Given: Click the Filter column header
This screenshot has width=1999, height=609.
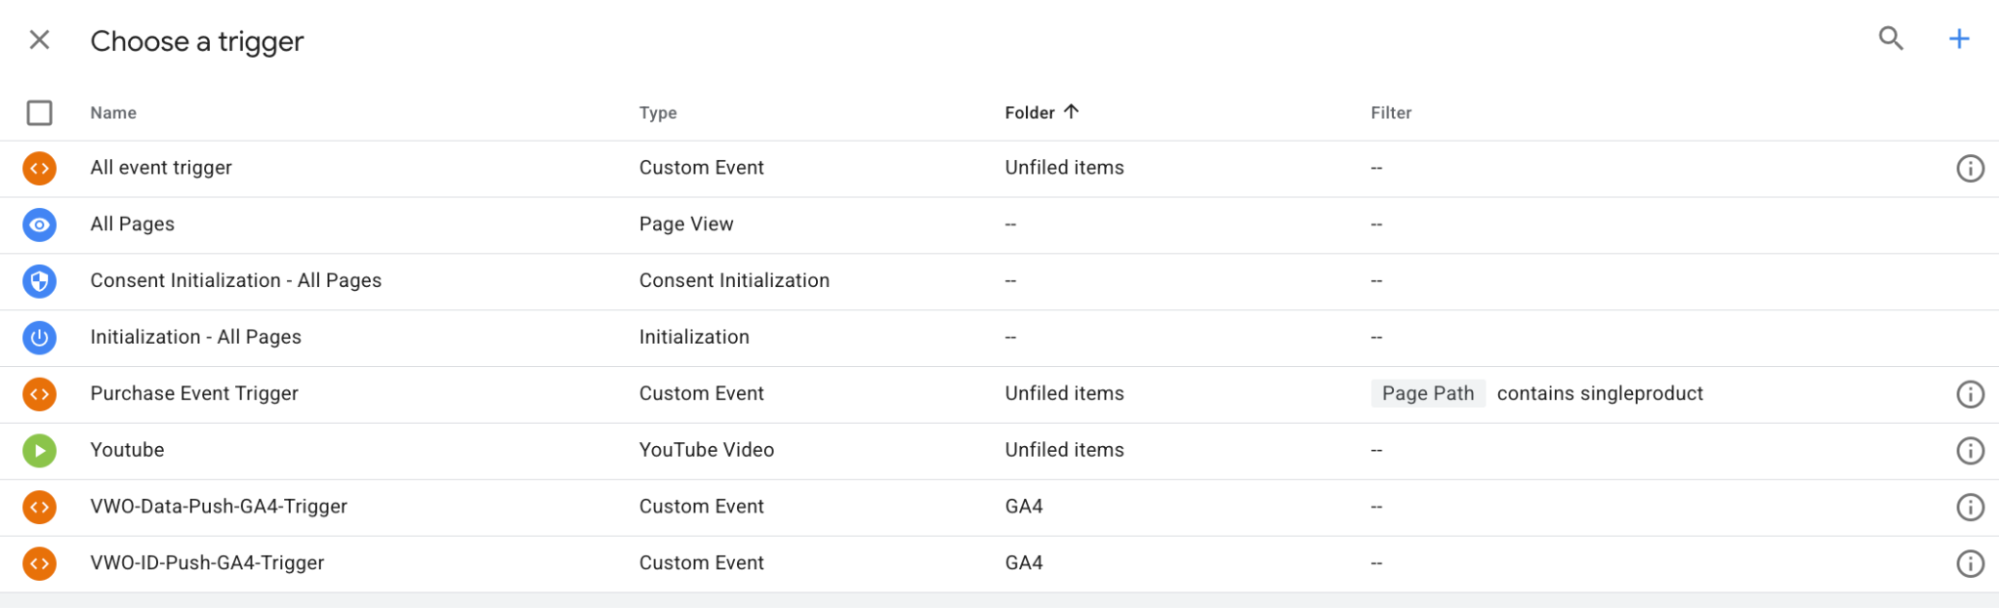Looking at the screenshot, I should (1391, 113).
